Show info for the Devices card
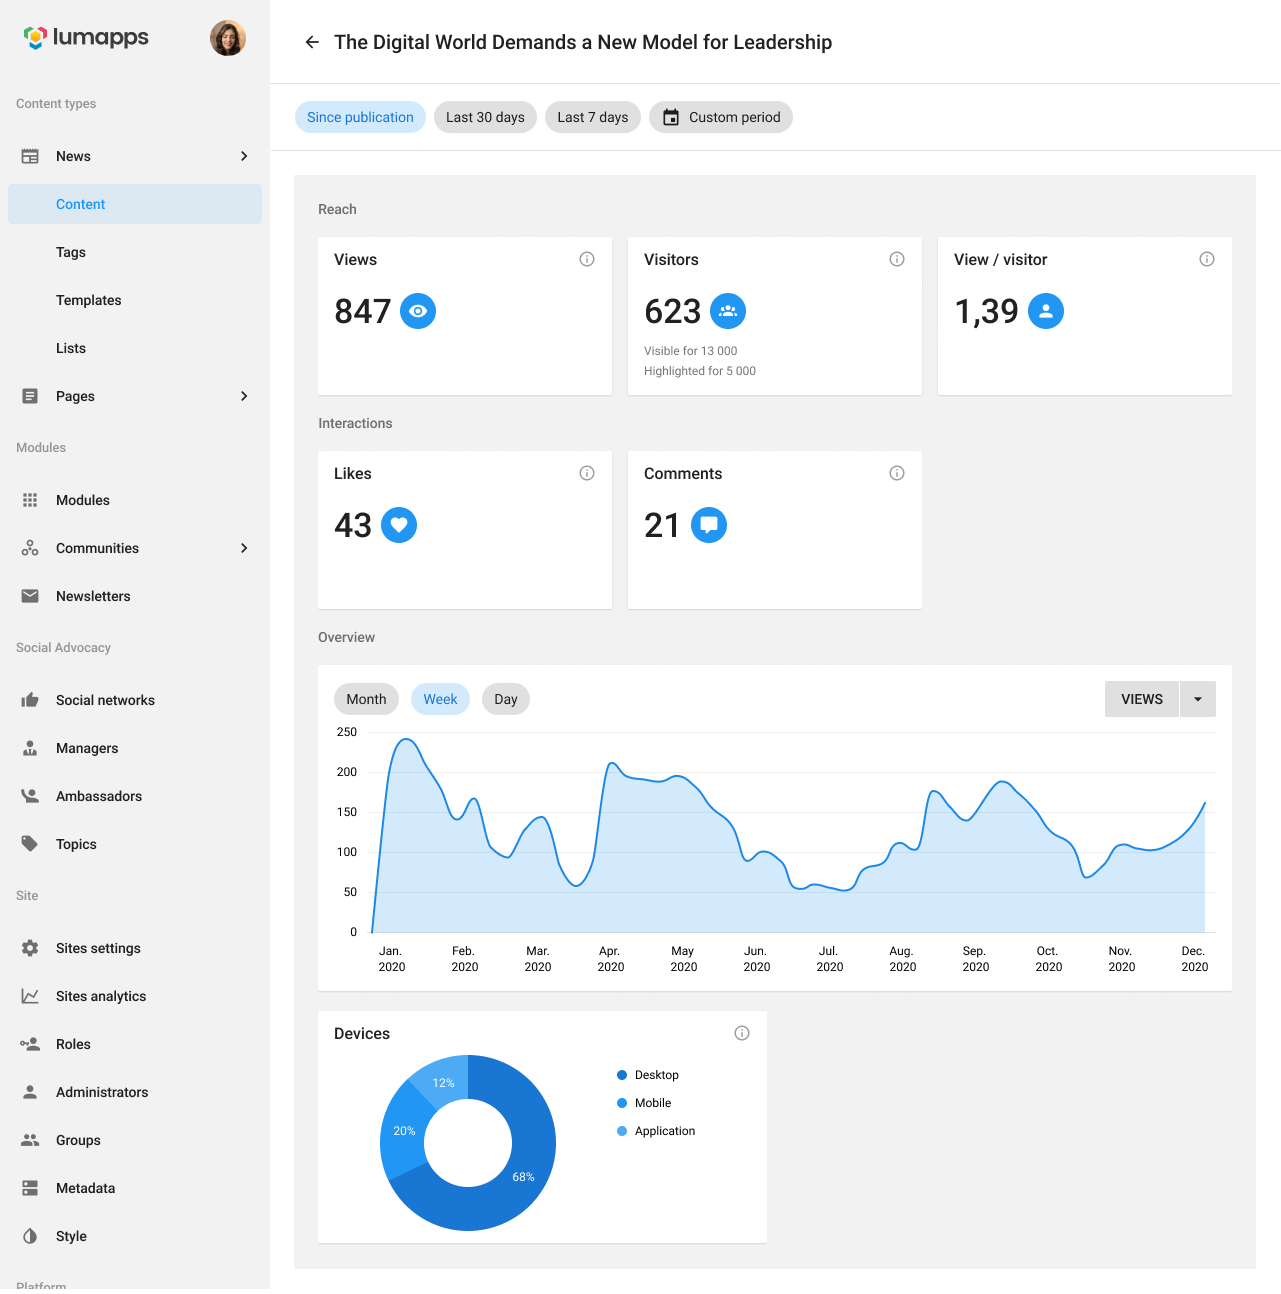 point(742,1033)
